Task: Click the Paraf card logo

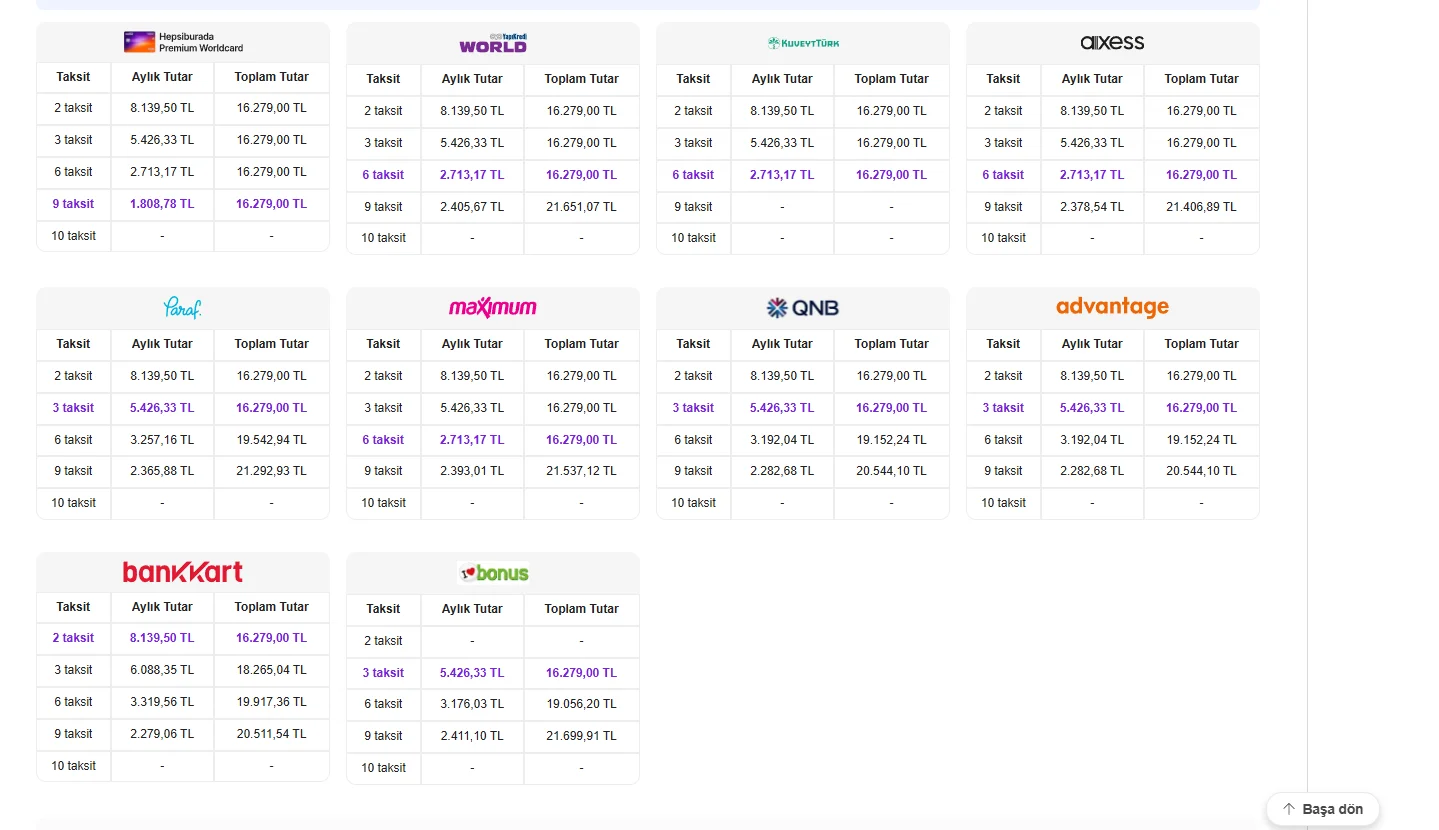Action: [183, 308]
